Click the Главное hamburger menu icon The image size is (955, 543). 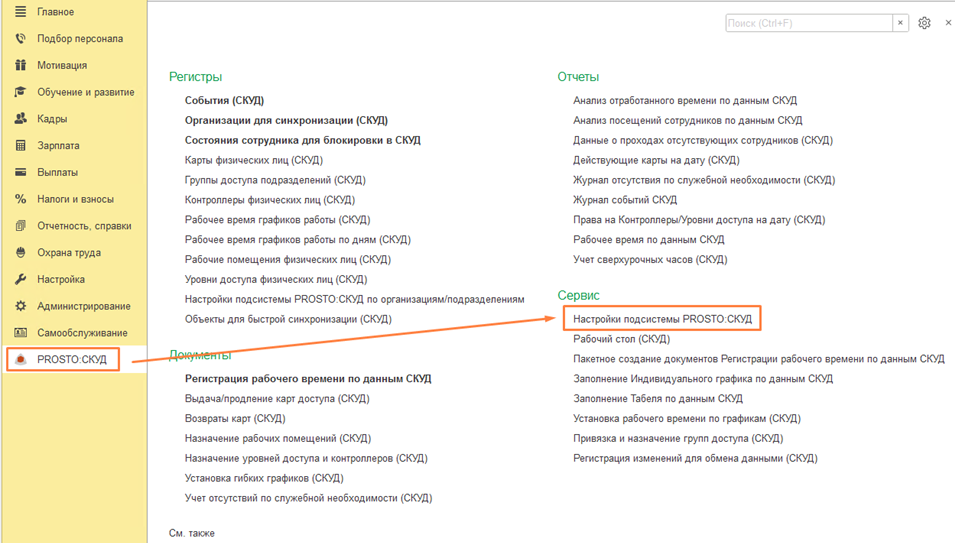click(20, 12)
